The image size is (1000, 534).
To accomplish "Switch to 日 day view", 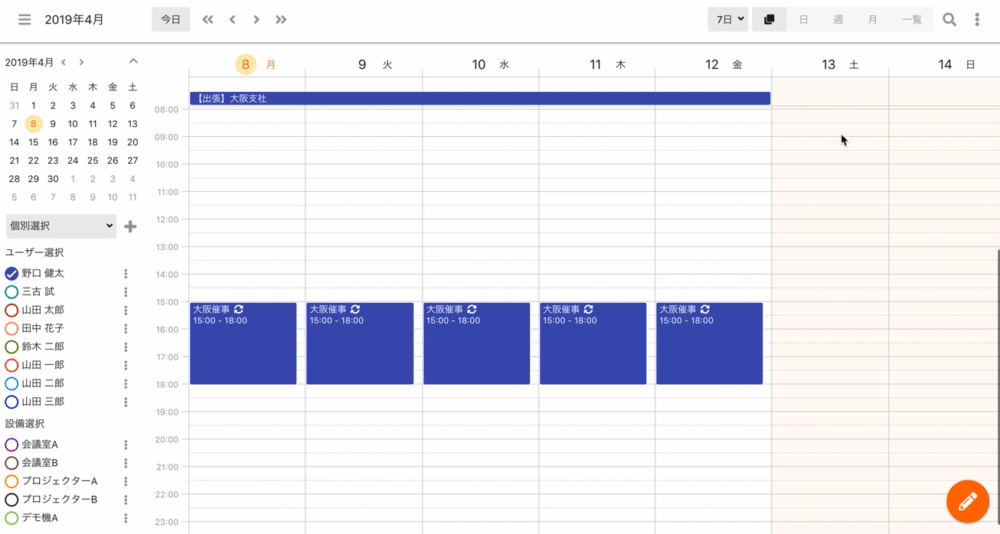I will pos(804,20).
